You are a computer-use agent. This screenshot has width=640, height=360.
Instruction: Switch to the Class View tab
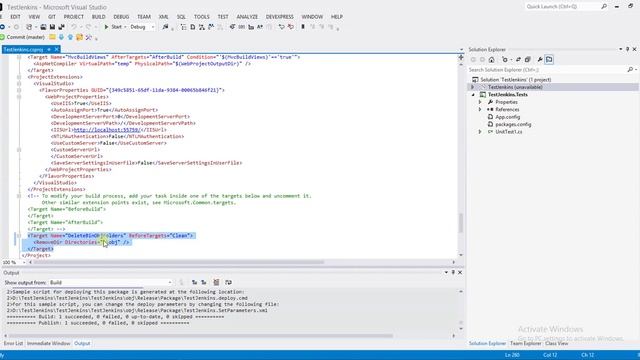[556, 344]
